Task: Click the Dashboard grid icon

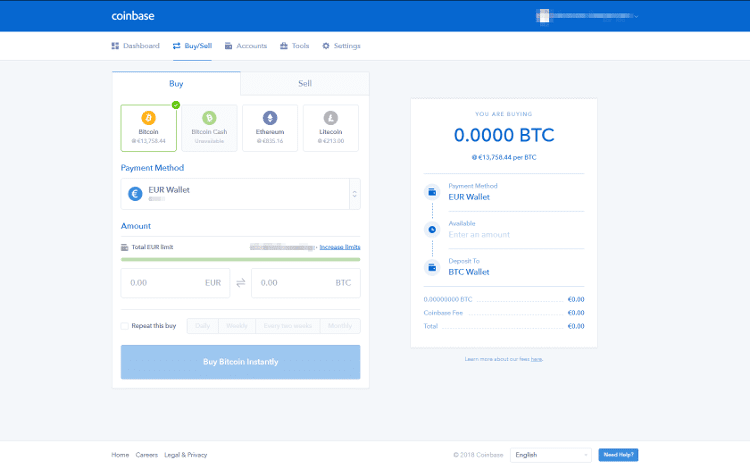Action: point(115,46)
